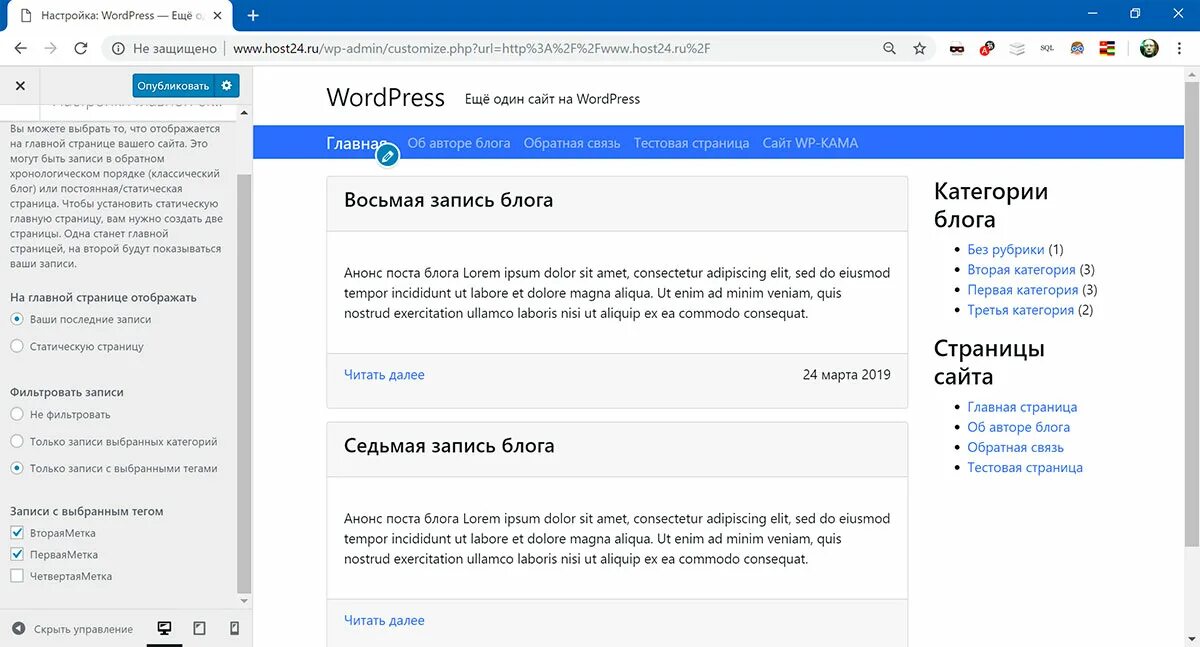Open the Первая категория link
This screenshot has height=647, width=1200.
coord(1023,290)
